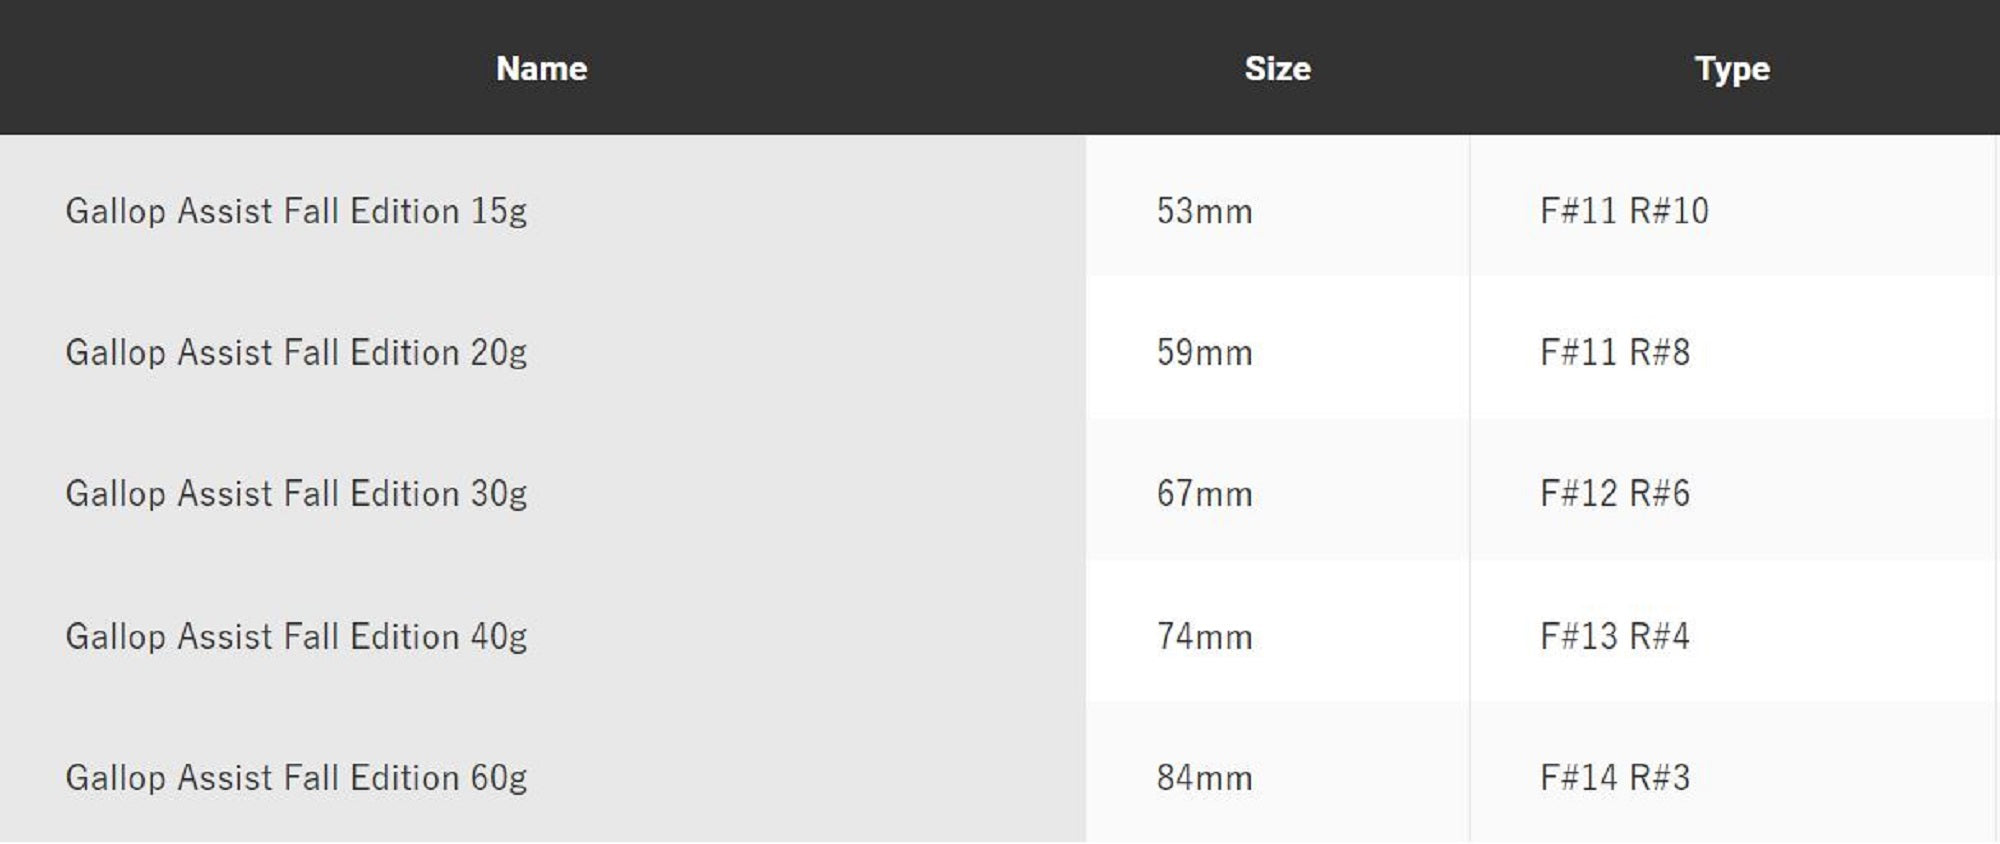Click the R#3 text in Type column

tap(1660, 777)
